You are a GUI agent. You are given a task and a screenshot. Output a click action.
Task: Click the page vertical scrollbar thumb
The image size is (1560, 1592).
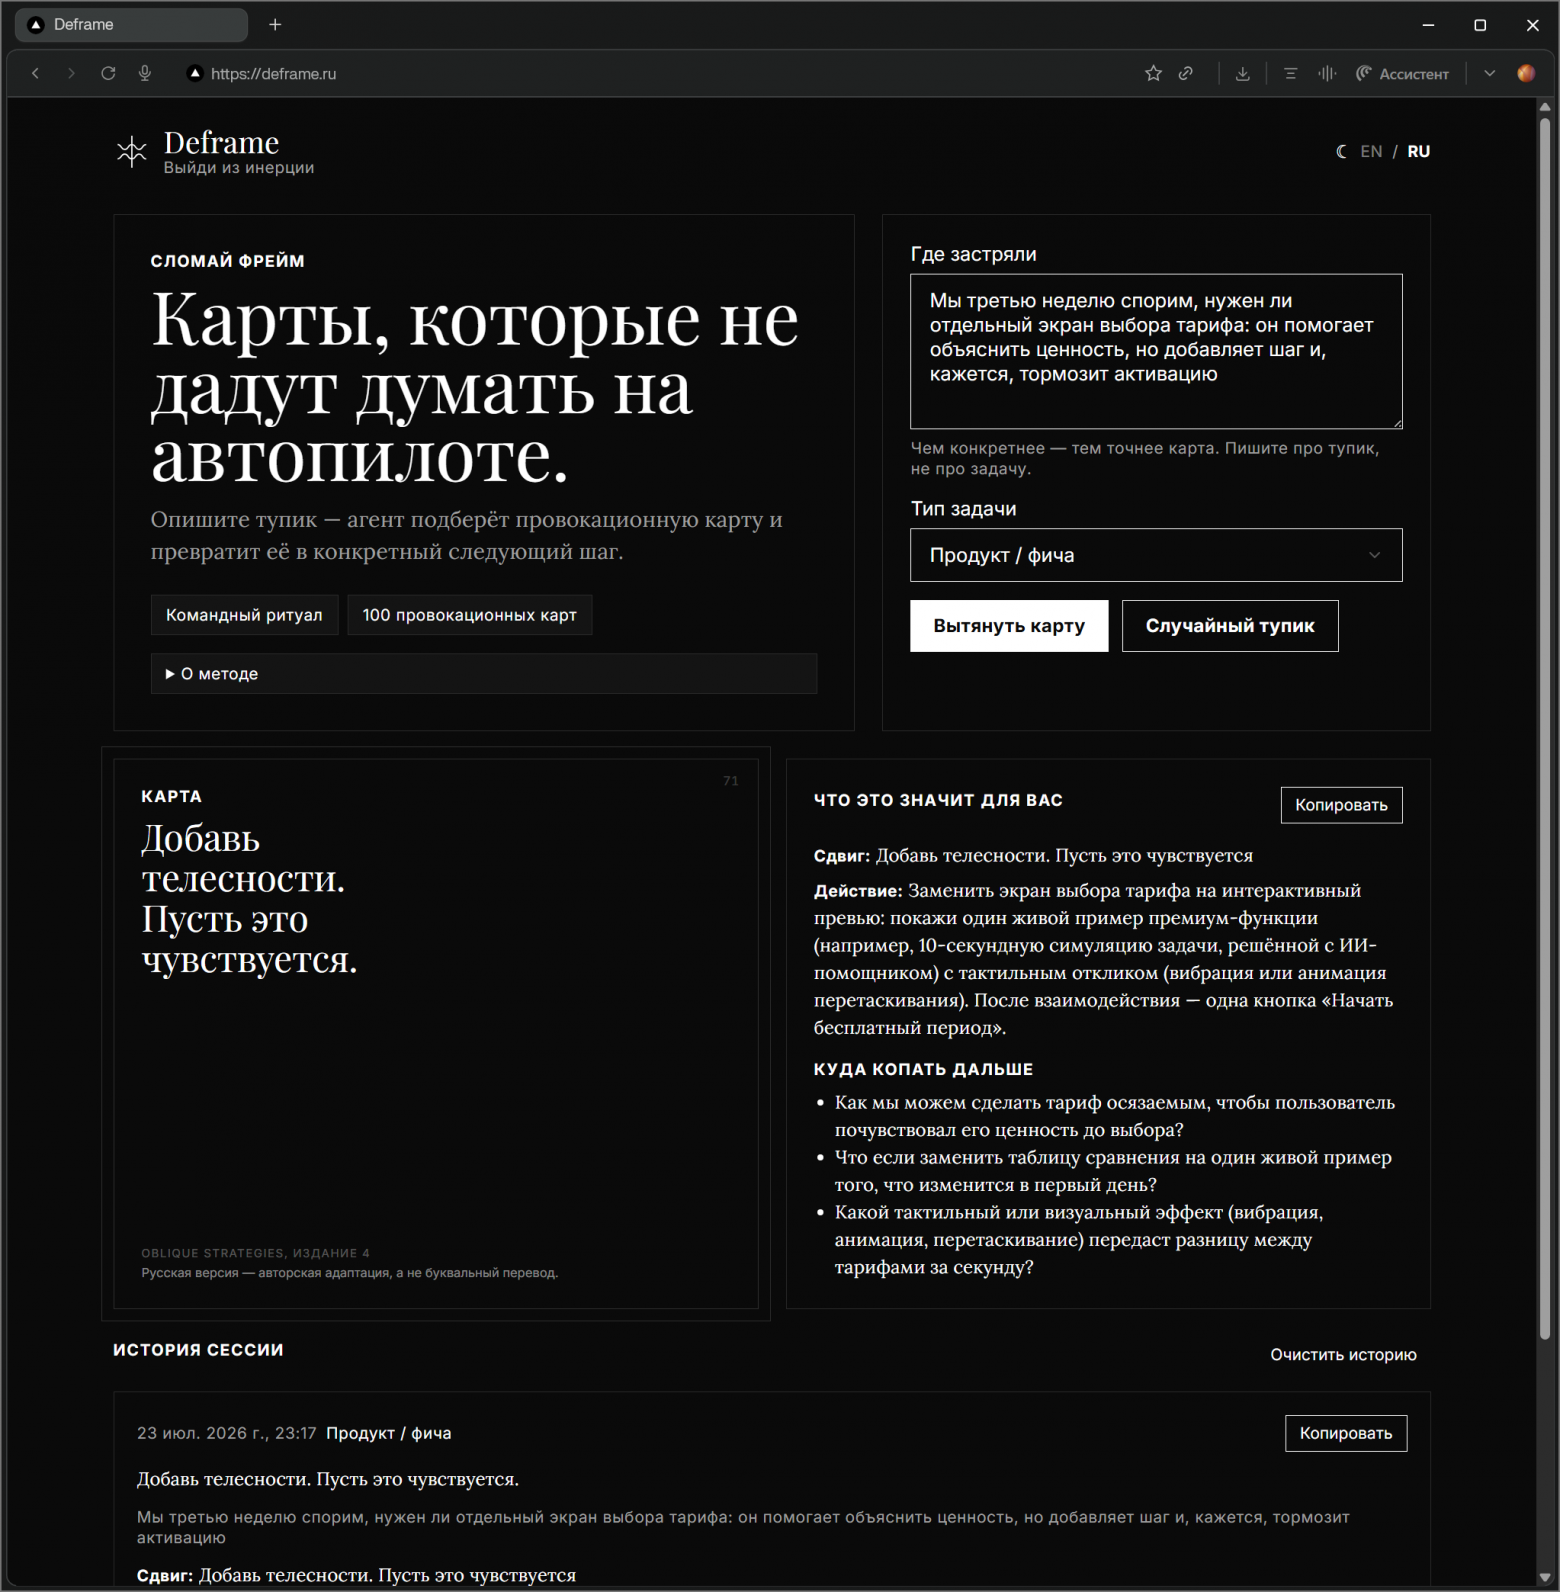click(1545, 728)
